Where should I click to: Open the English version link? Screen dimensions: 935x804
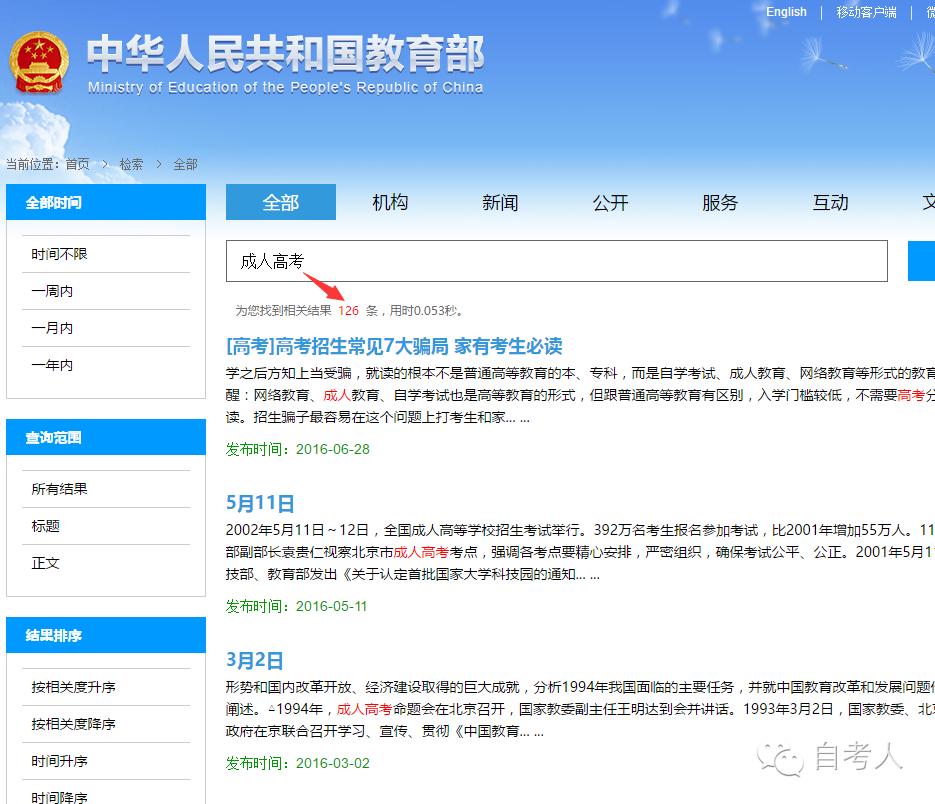(x=786, y=11)
